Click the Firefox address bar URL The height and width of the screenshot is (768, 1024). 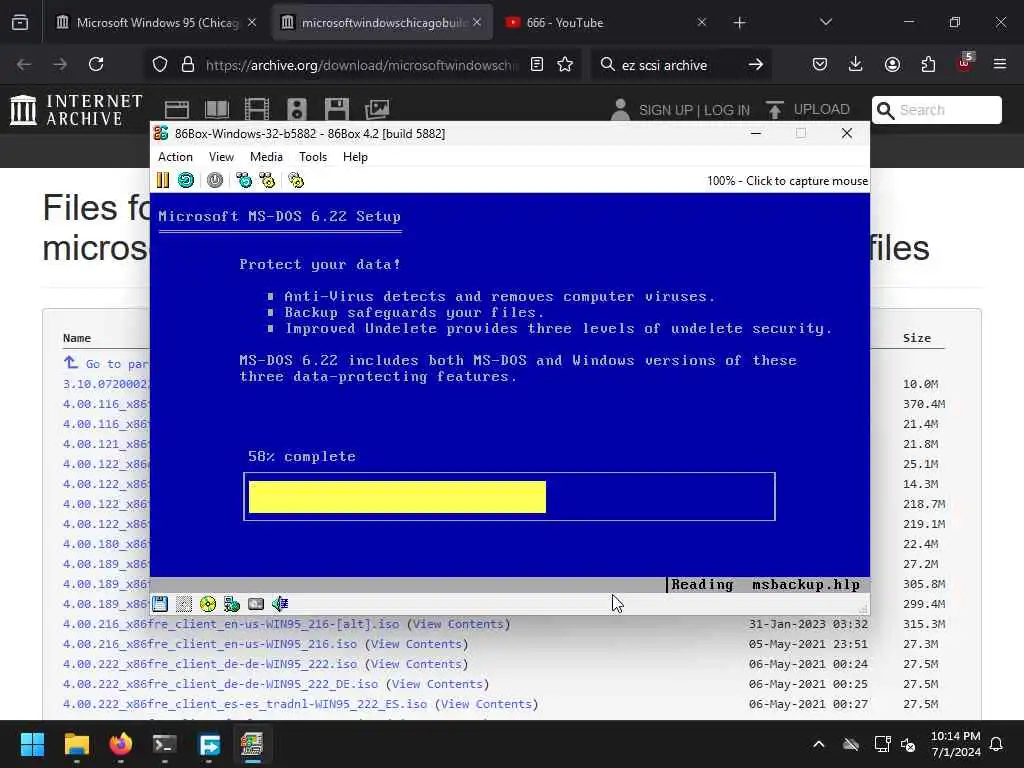(x=362, y=65)
